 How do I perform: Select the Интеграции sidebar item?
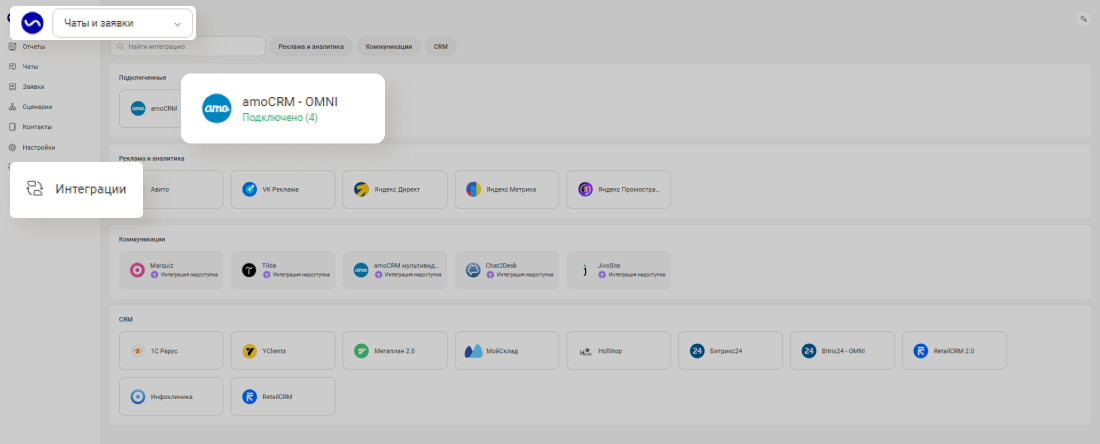[76, 189]
